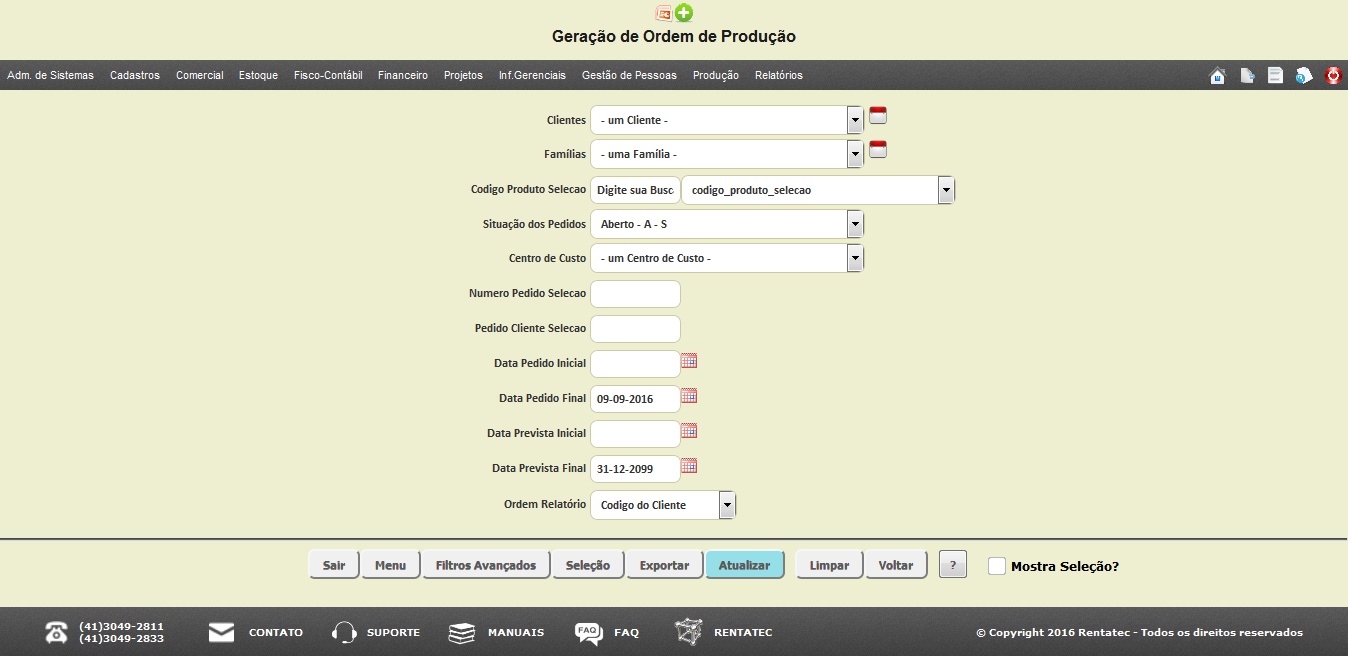Screen dimensions: 1348x656
Task: Open the Cadastros menu
Action: (x=135, y=75)
